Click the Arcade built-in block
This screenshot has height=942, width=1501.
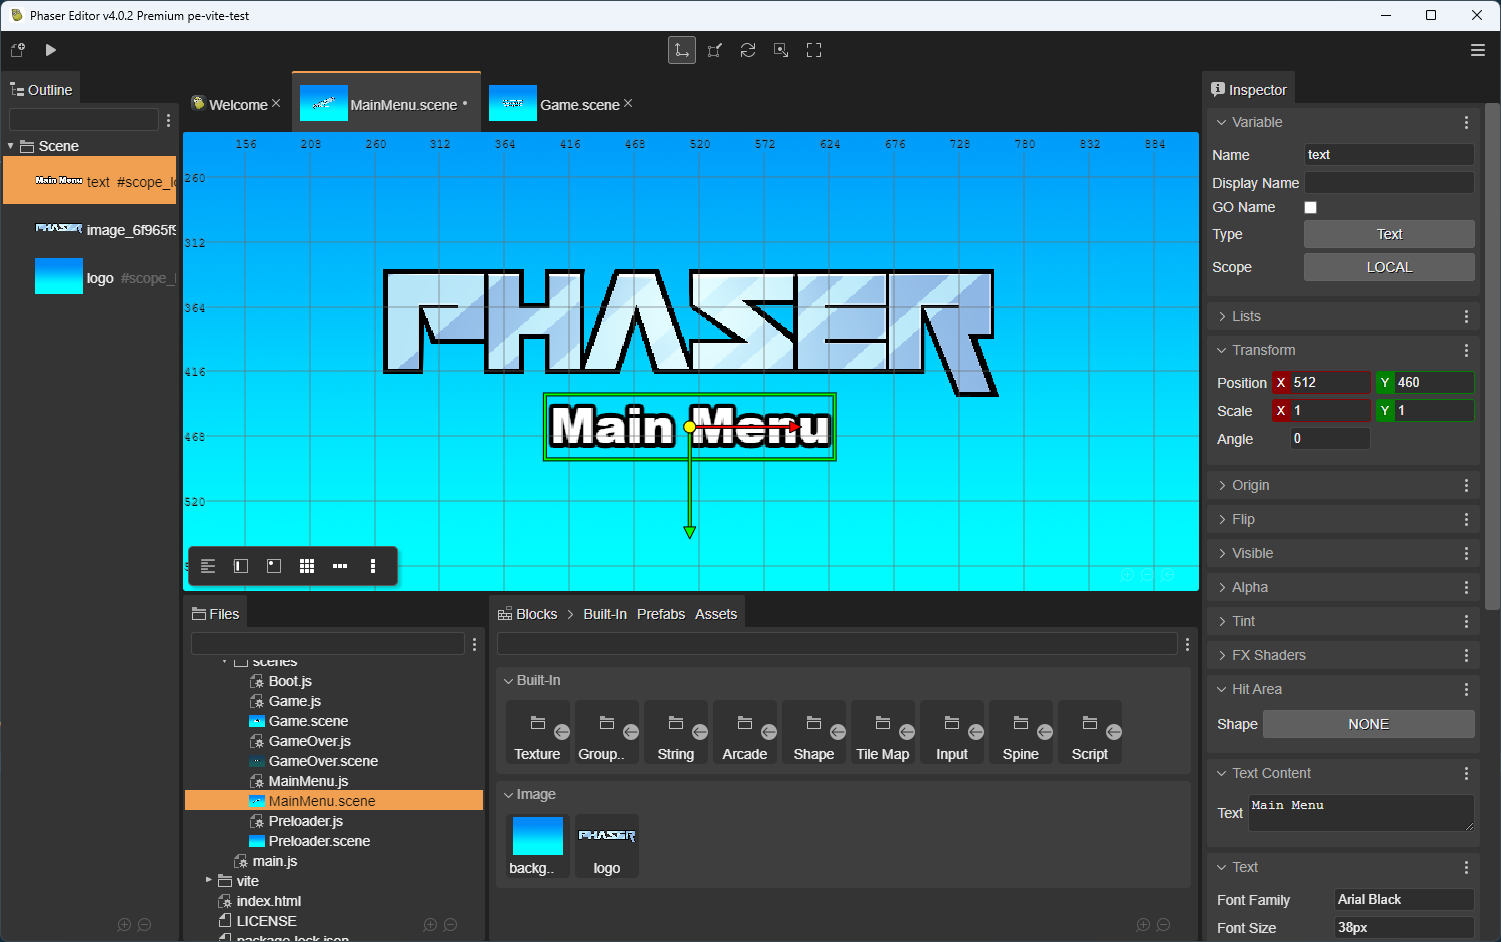click(745, 733)
